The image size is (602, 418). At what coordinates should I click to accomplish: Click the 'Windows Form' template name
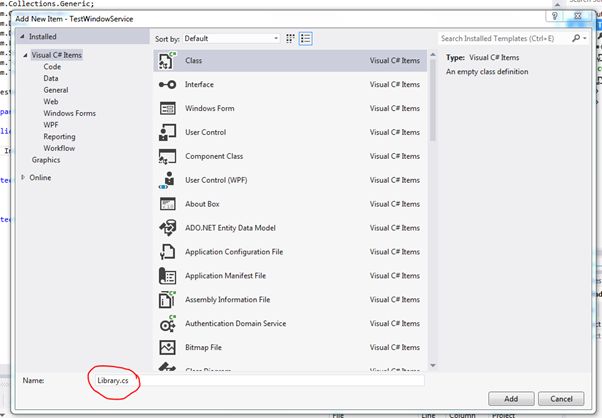[210, 108]
